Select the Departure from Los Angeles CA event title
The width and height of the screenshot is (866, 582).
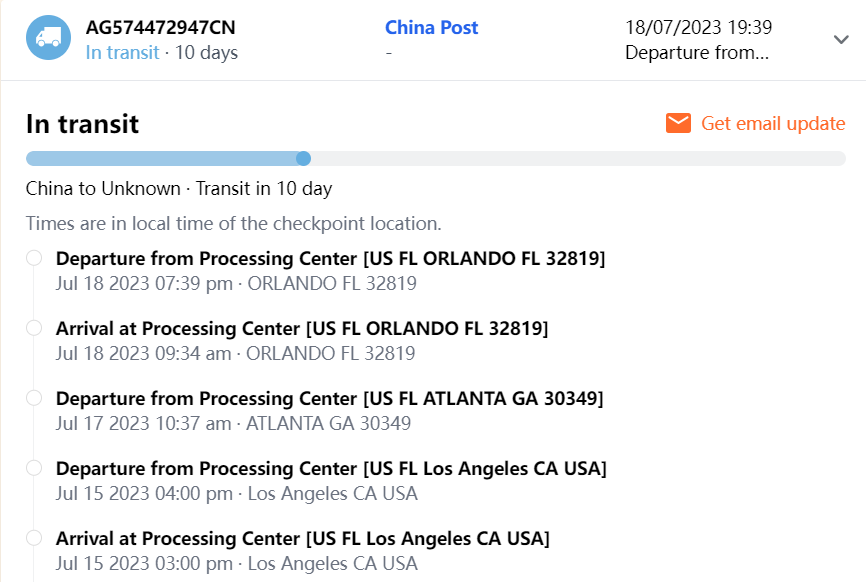click(331, 468)
